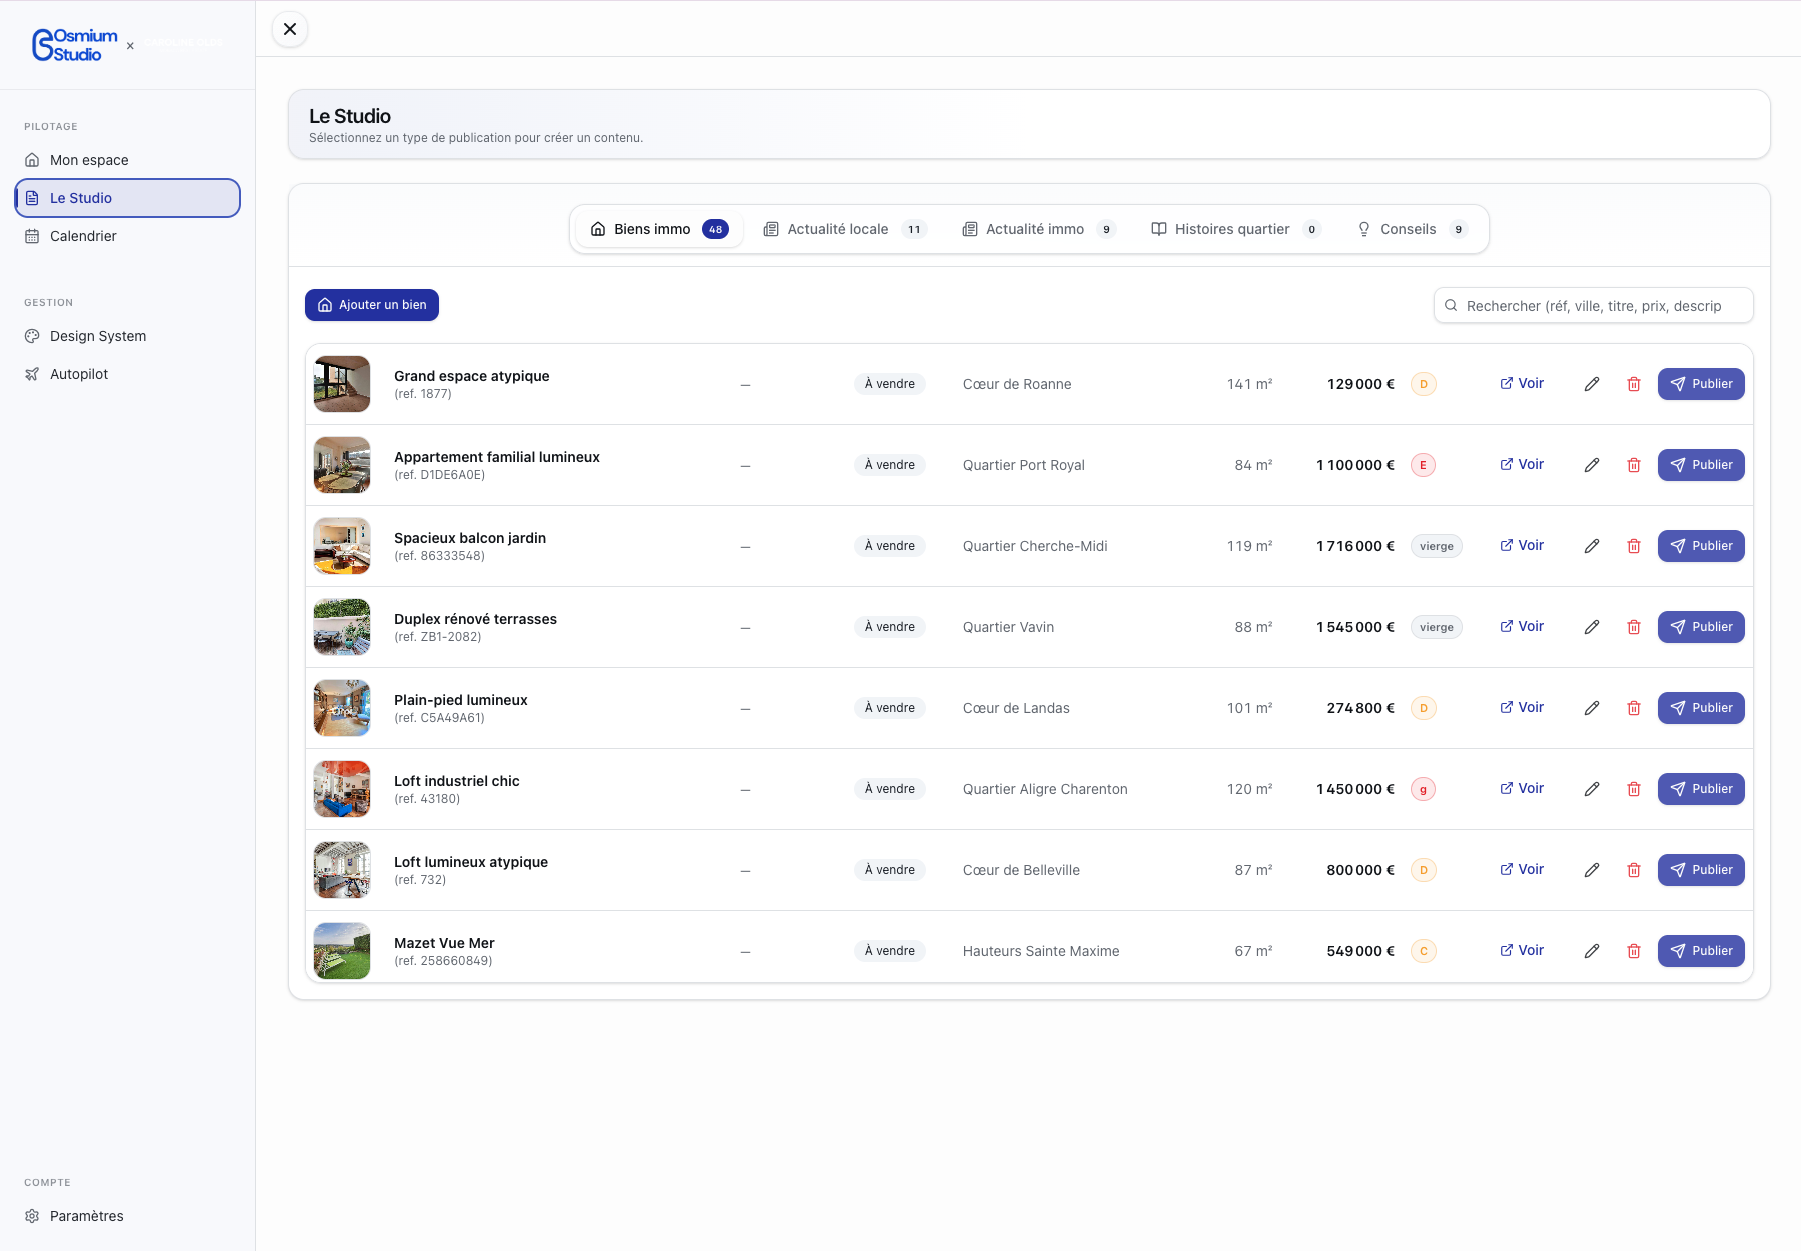Click the E energy badge for Appartement familial
Viewport: 1801px width, 1251px height.
pos(1424,465)
